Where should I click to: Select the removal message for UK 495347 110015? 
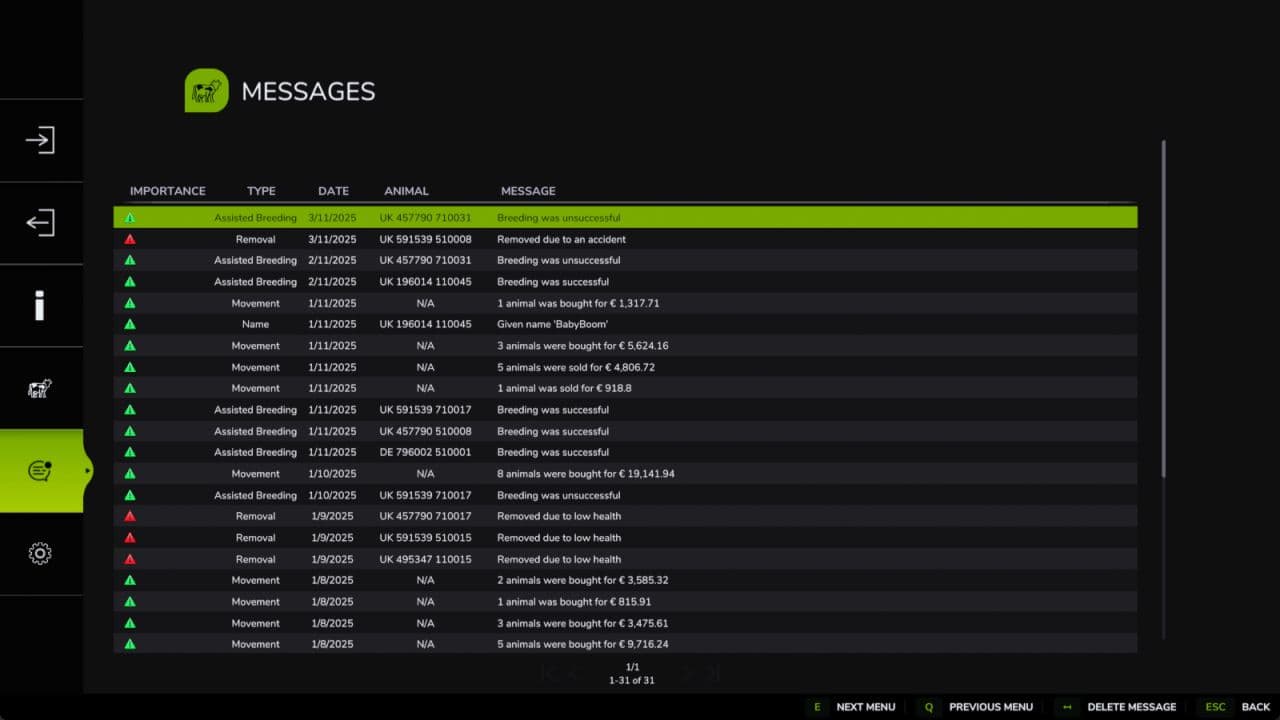(558, 560)
